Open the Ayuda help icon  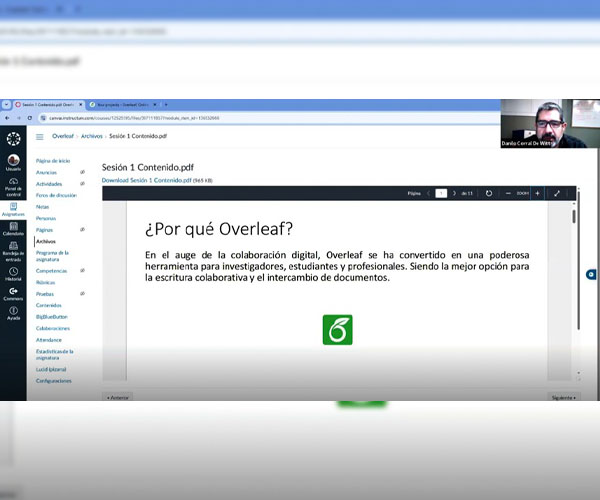pyautogui.click(x=13, y=310)
